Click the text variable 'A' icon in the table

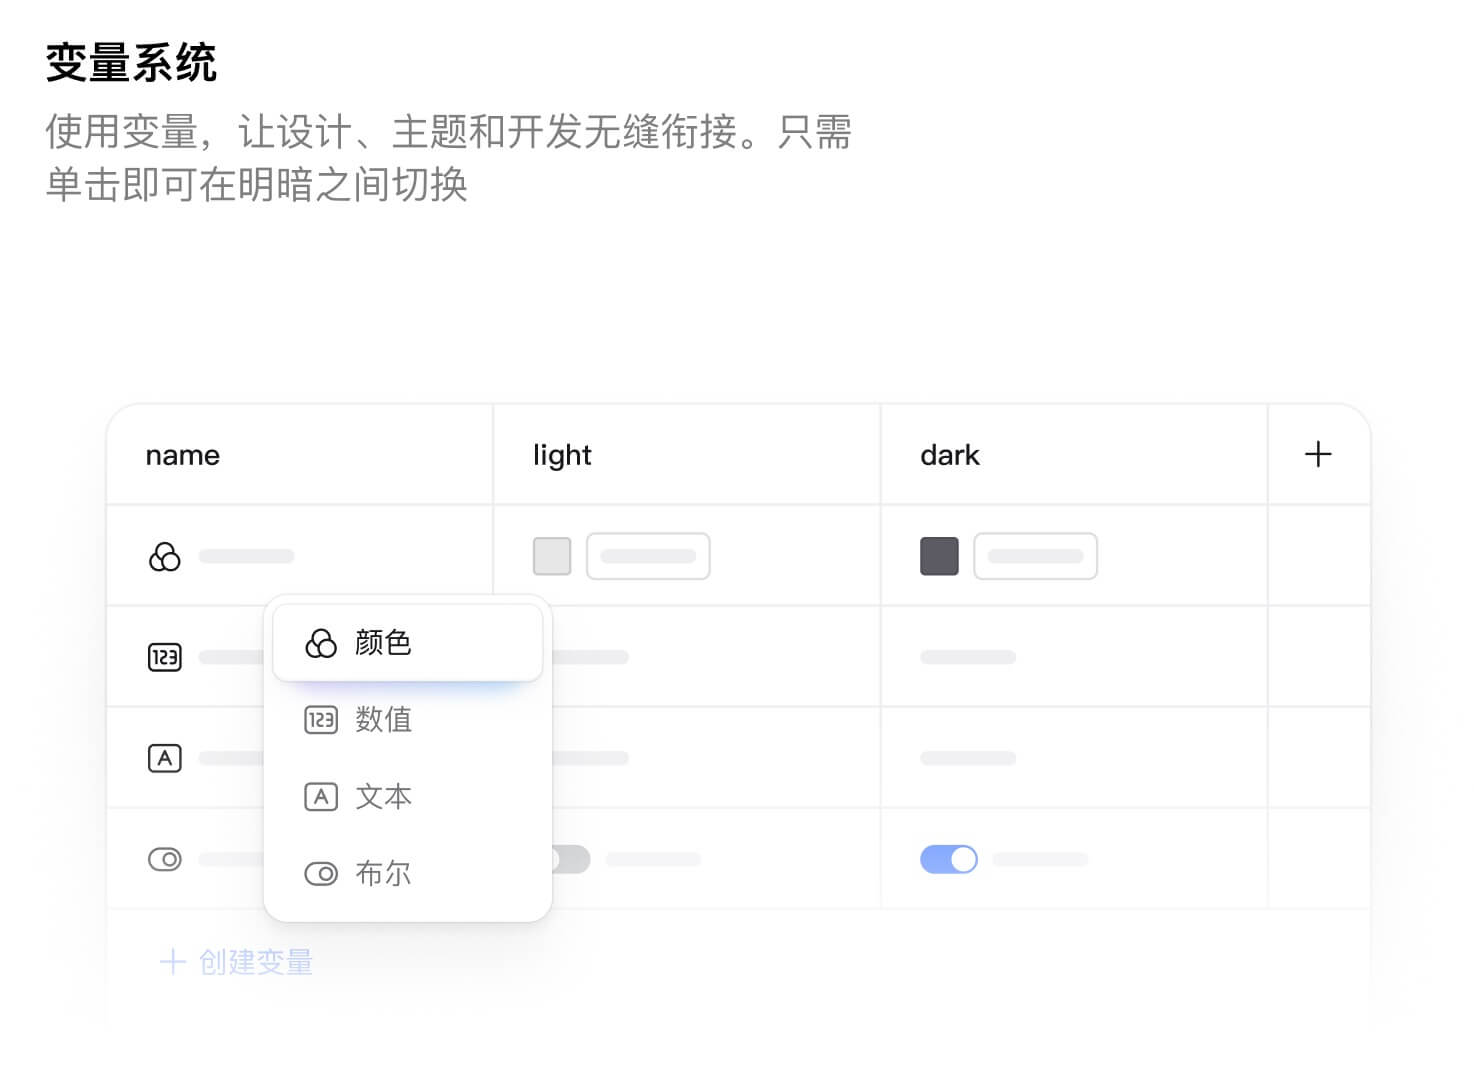point(165,758)
